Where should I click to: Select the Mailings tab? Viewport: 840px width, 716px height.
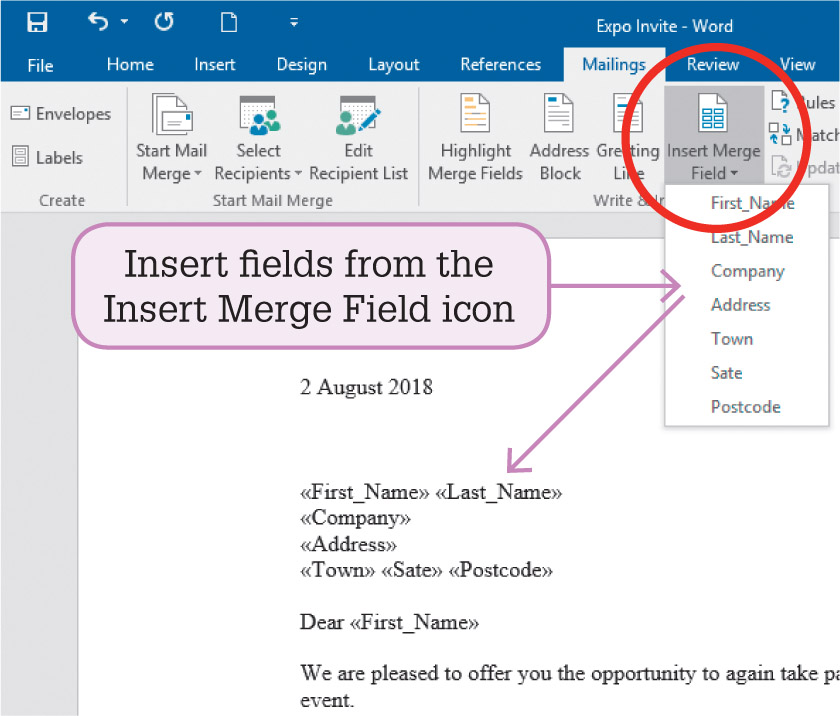coord(614,65)
